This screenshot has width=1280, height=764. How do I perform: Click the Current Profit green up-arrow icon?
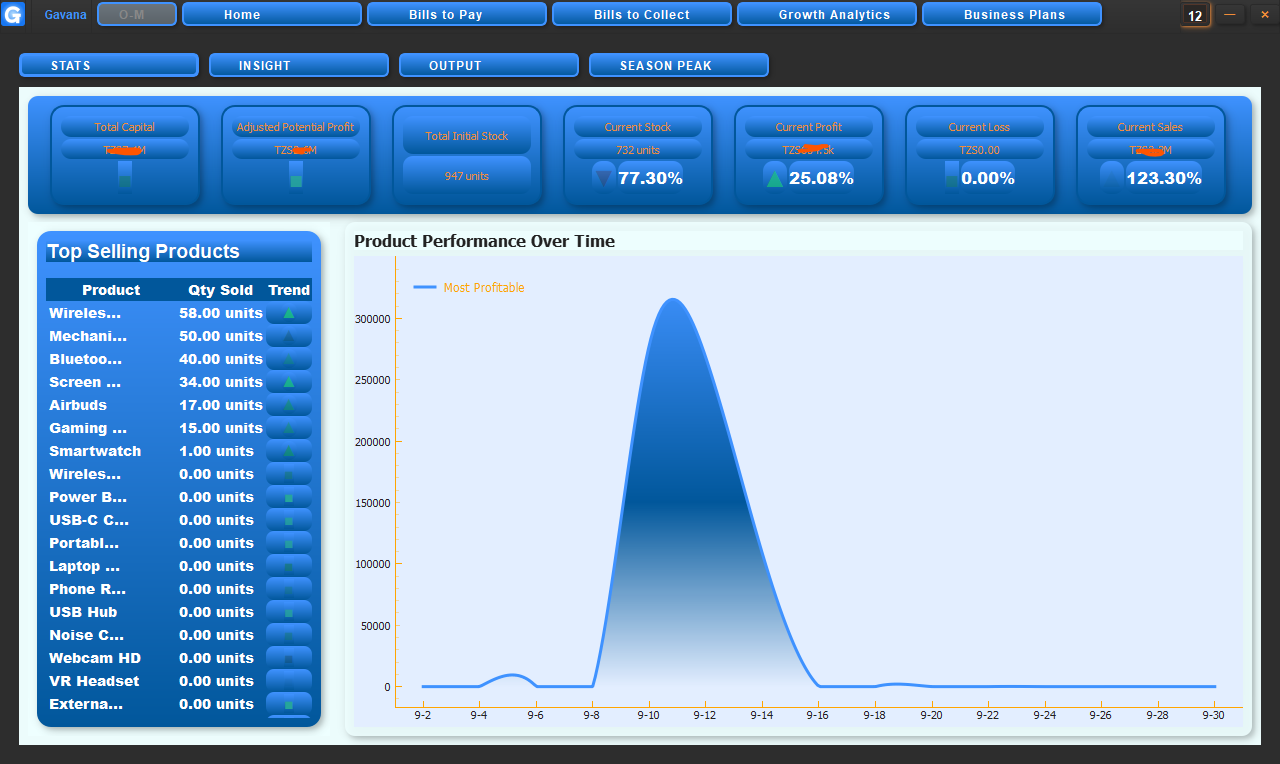[x=775, y=179]
